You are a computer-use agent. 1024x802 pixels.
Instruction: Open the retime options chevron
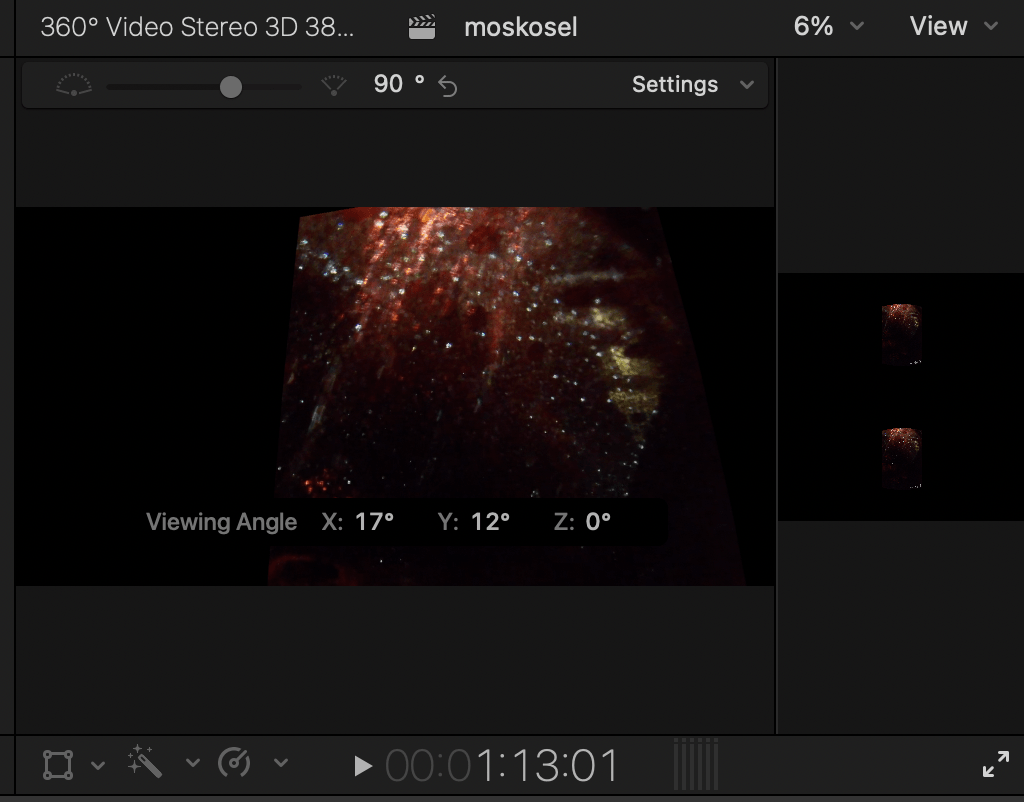coord(281,765)
